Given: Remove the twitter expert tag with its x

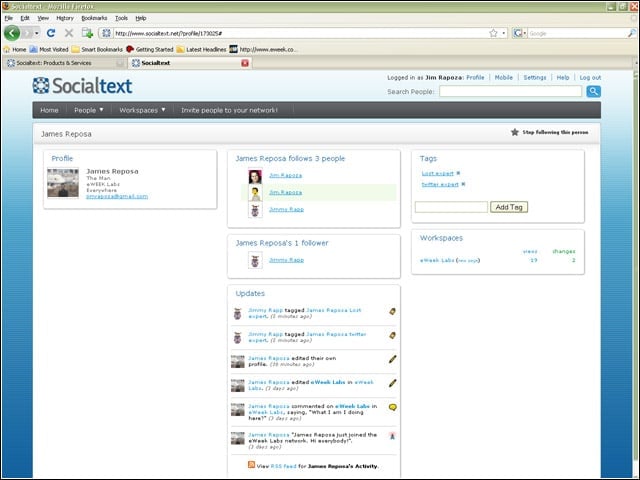Looking at the screenshot, I should coord(463,184).
